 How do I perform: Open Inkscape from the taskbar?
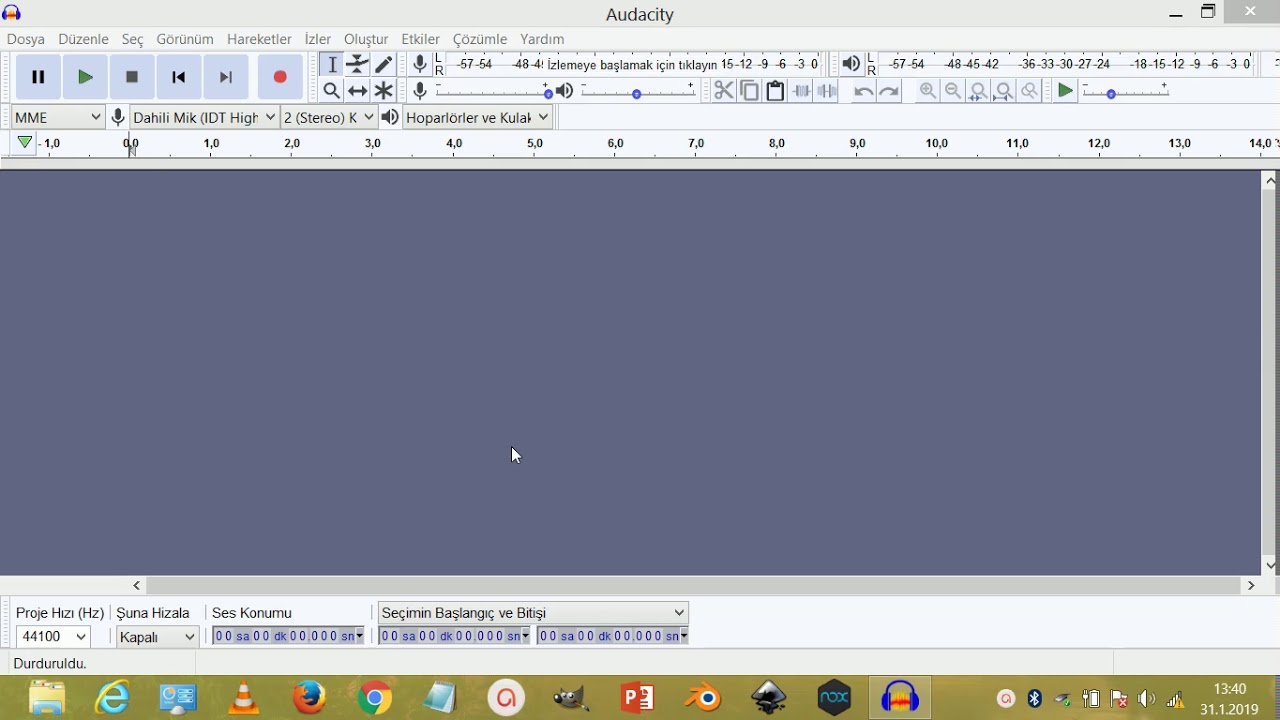pos(769,697)
